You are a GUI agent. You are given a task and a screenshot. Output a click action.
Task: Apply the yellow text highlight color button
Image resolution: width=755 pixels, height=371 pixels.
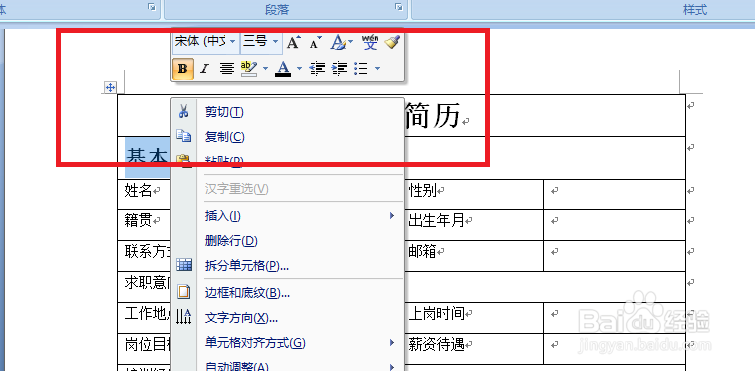point(249,69)
